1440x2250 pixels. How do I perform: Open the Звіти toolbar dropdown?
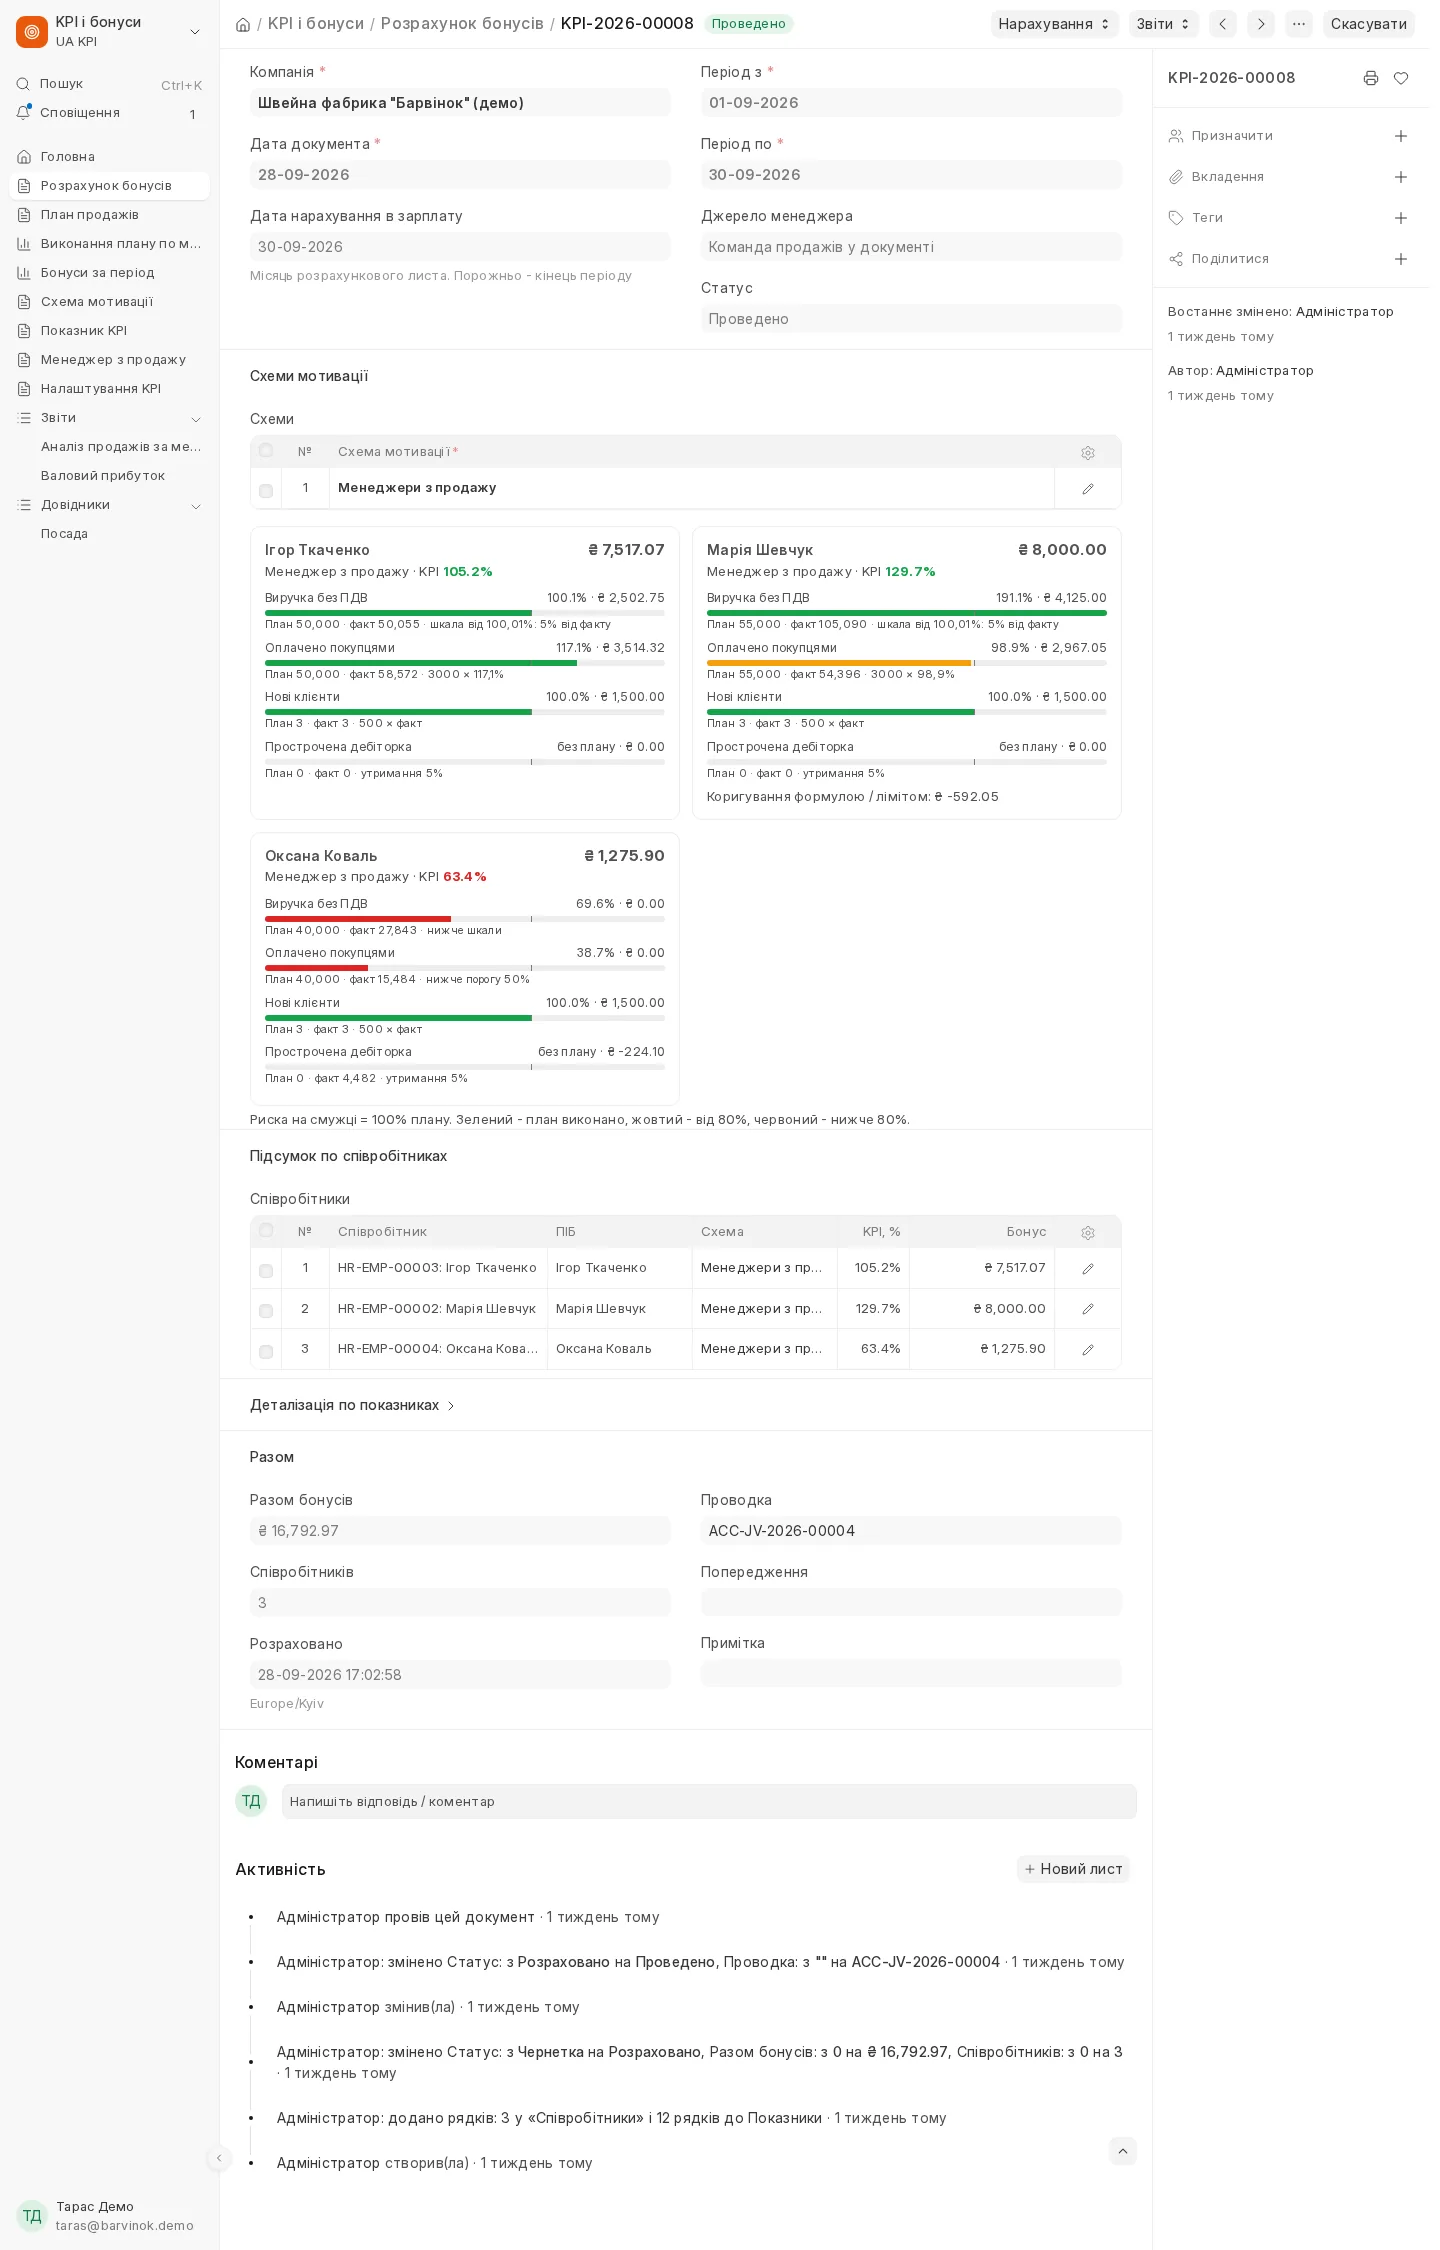[x=1163, y=24]
